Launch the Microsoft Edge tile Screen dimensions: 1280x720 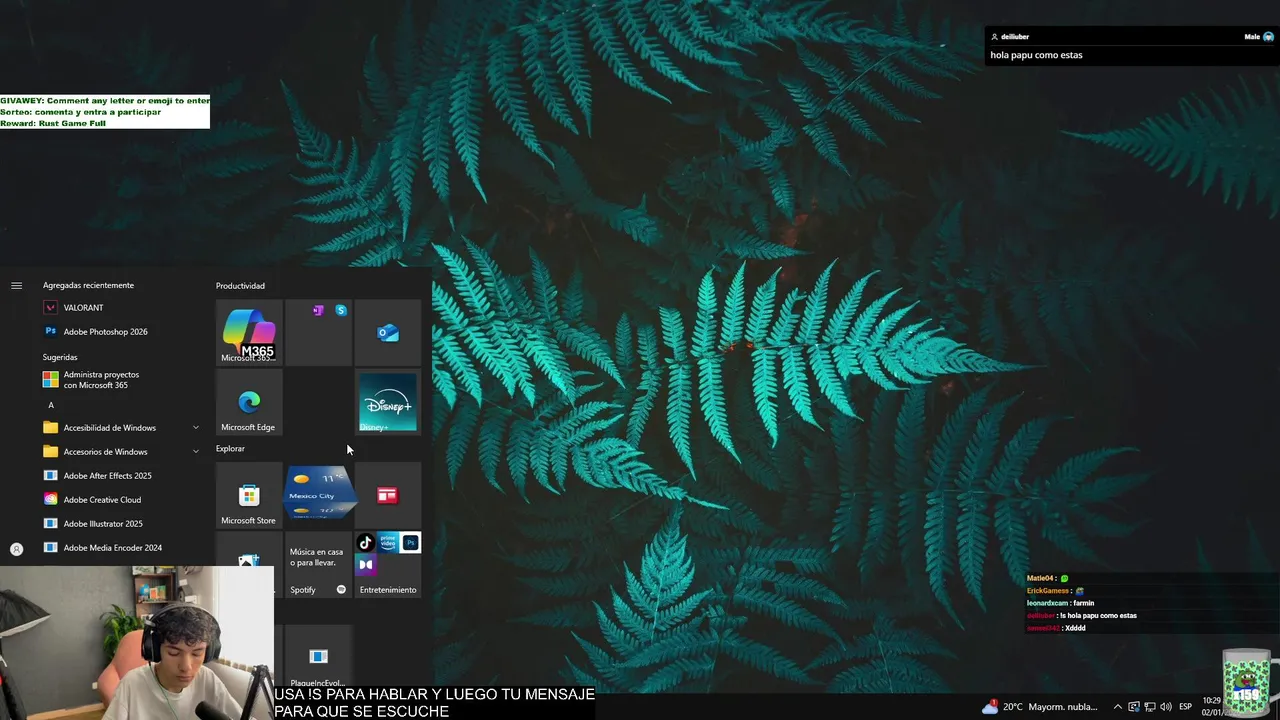[x=249, y=402]
